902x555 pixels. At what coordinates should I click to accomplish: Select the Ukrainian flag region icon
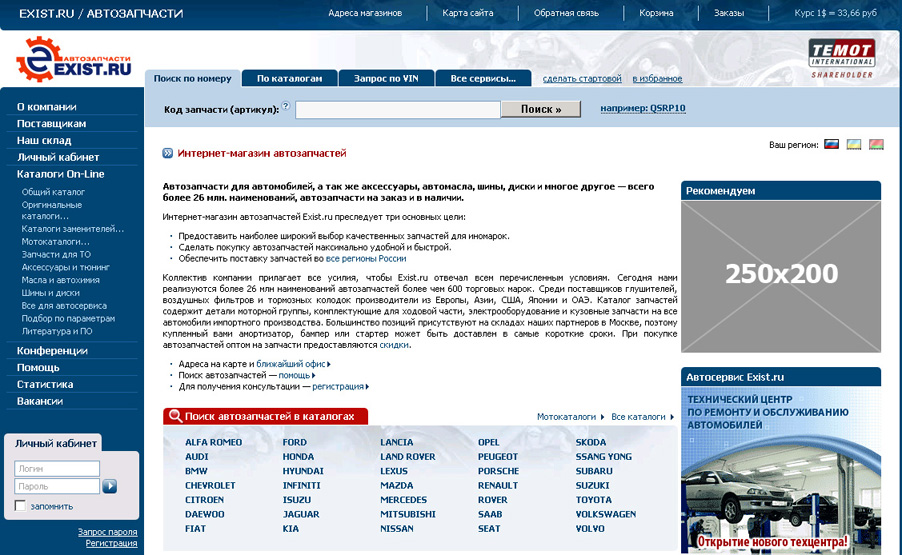[854, 145]
